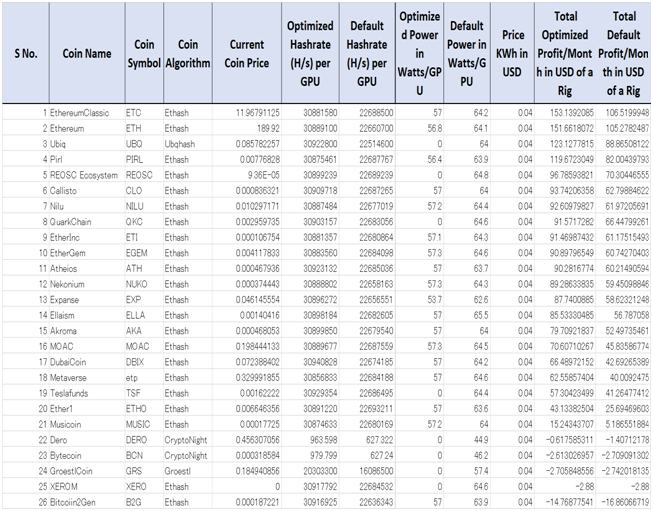Image resolution: width=653 pixels, height=511 pixels.
Task: Click 'Price KWh in USD' header cell
Action: (x=512, y=53)
